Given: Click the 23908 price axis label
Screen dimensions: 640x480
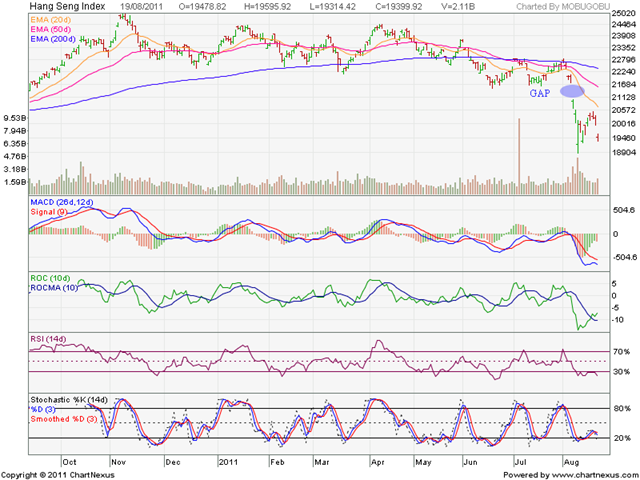Looking at the screenshot, I should [623, 36].
